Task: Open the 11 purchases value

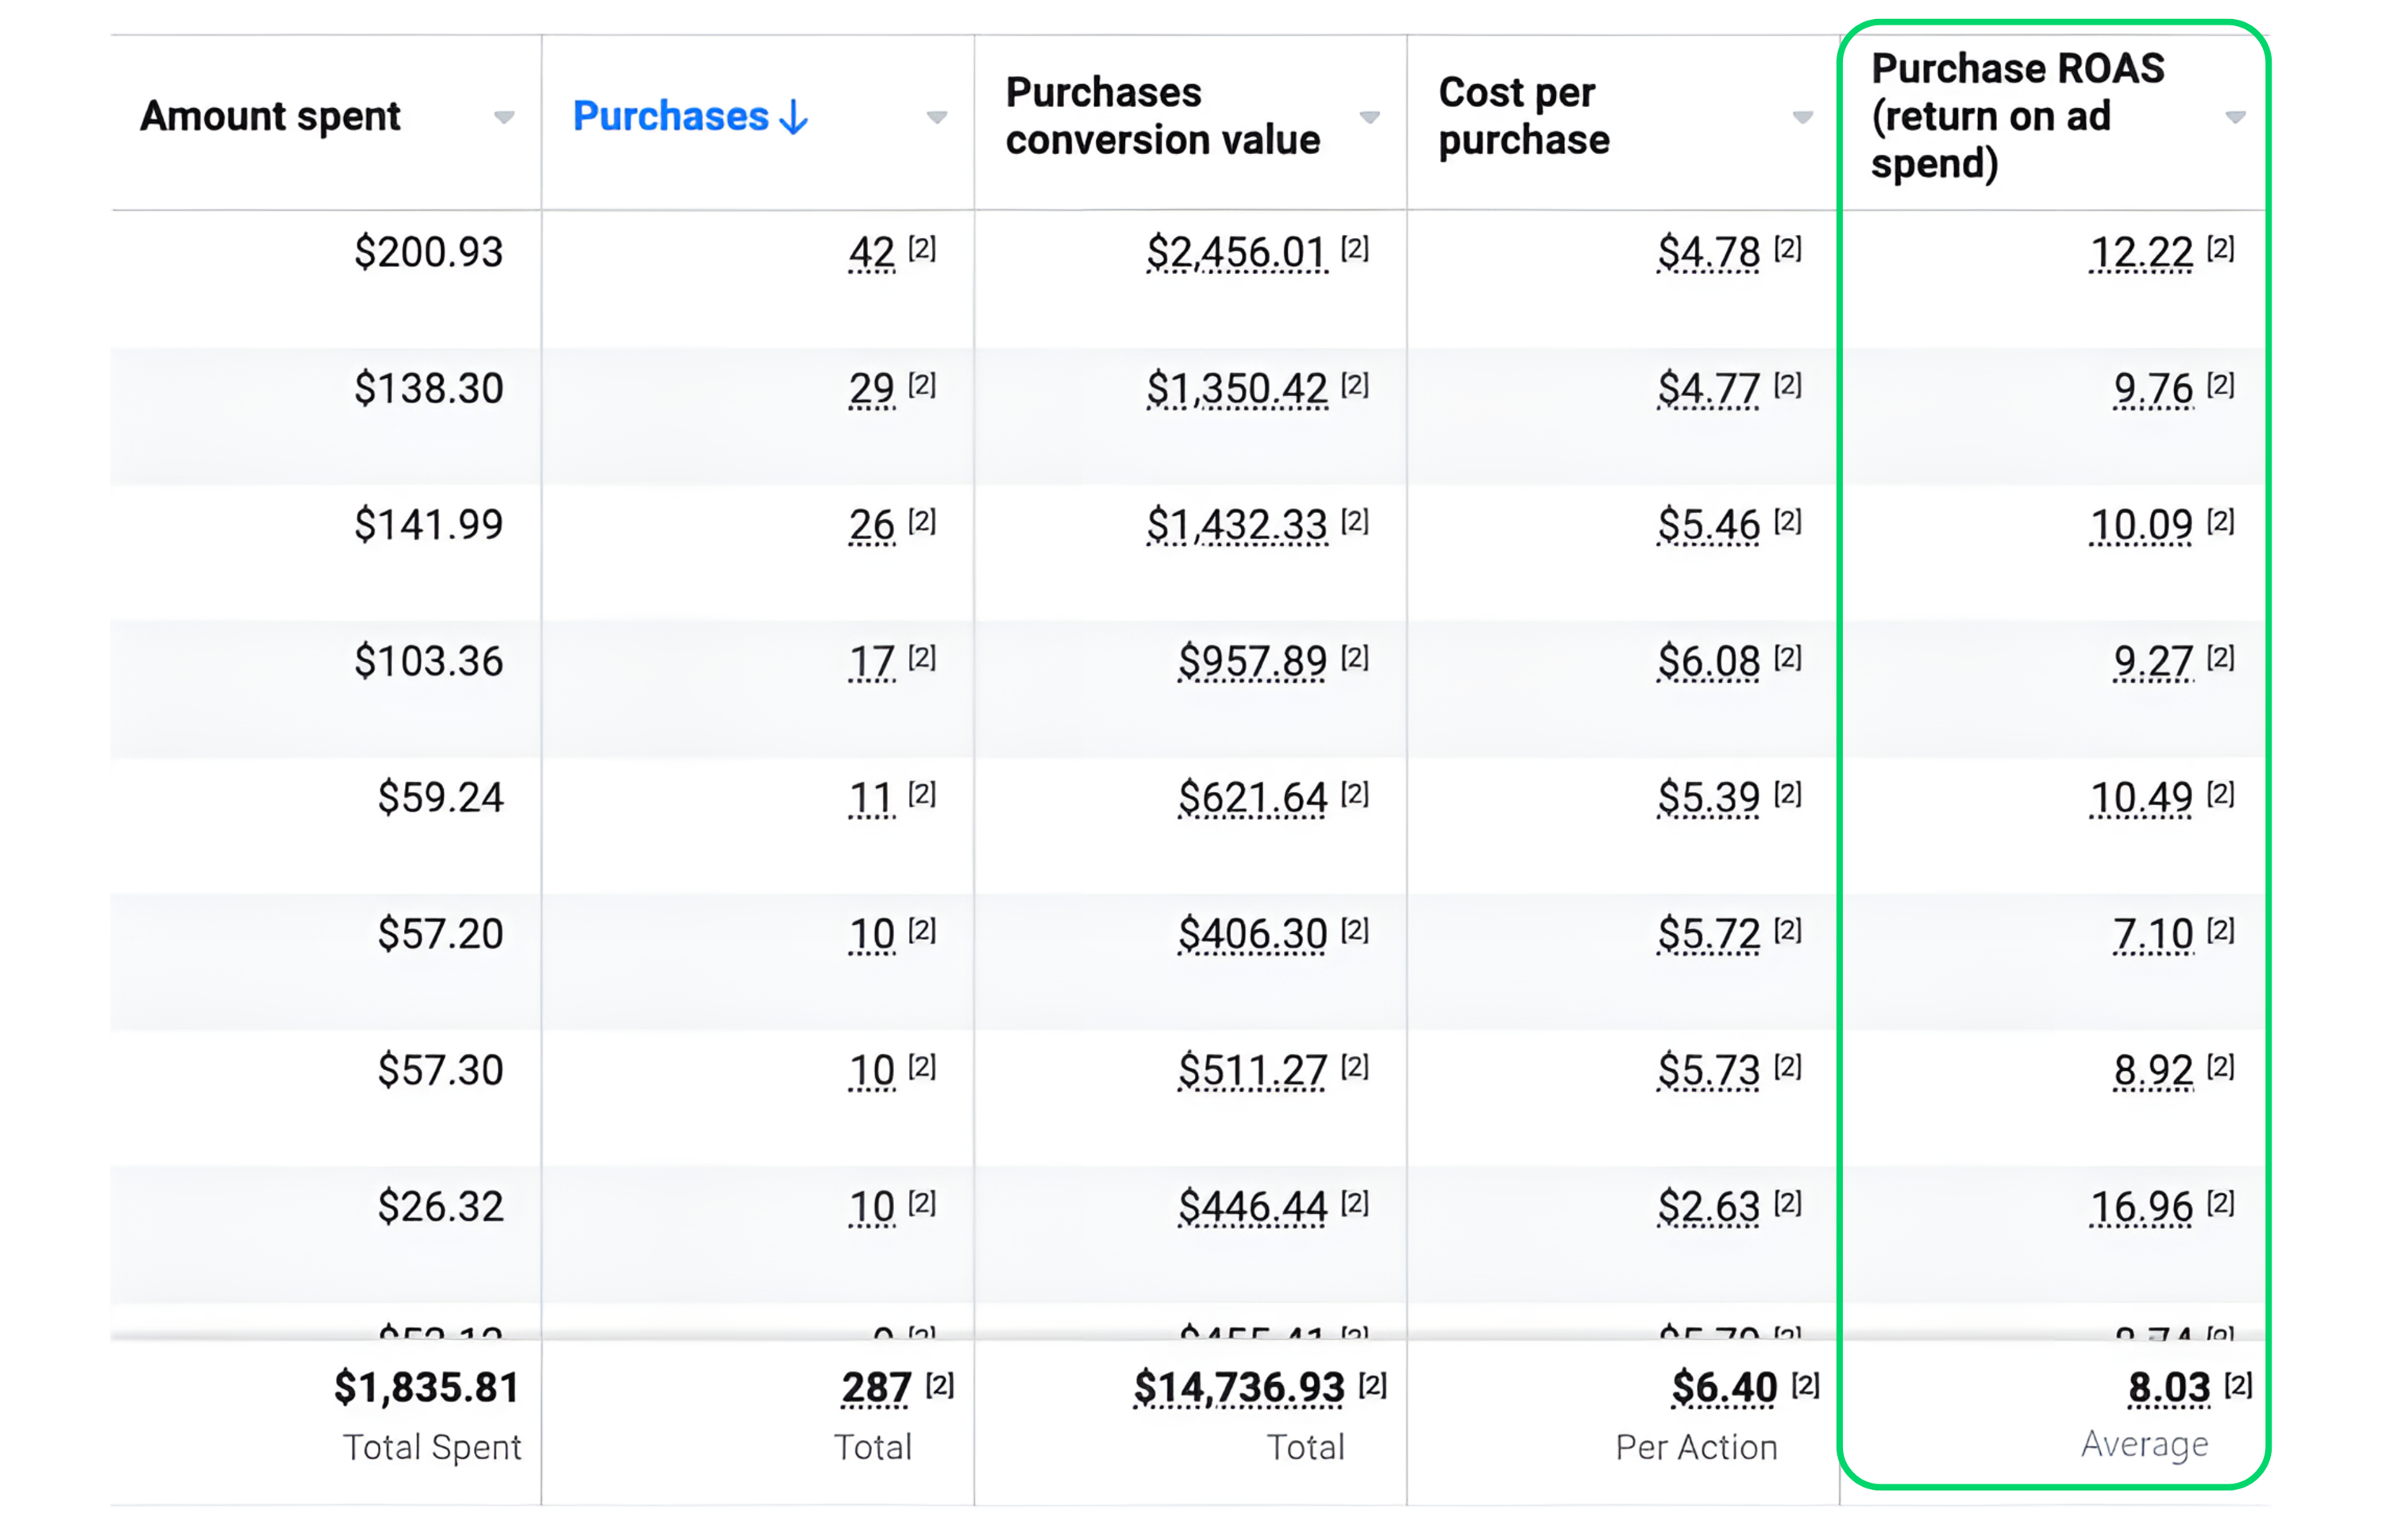Action: click(x=872, y=798)
